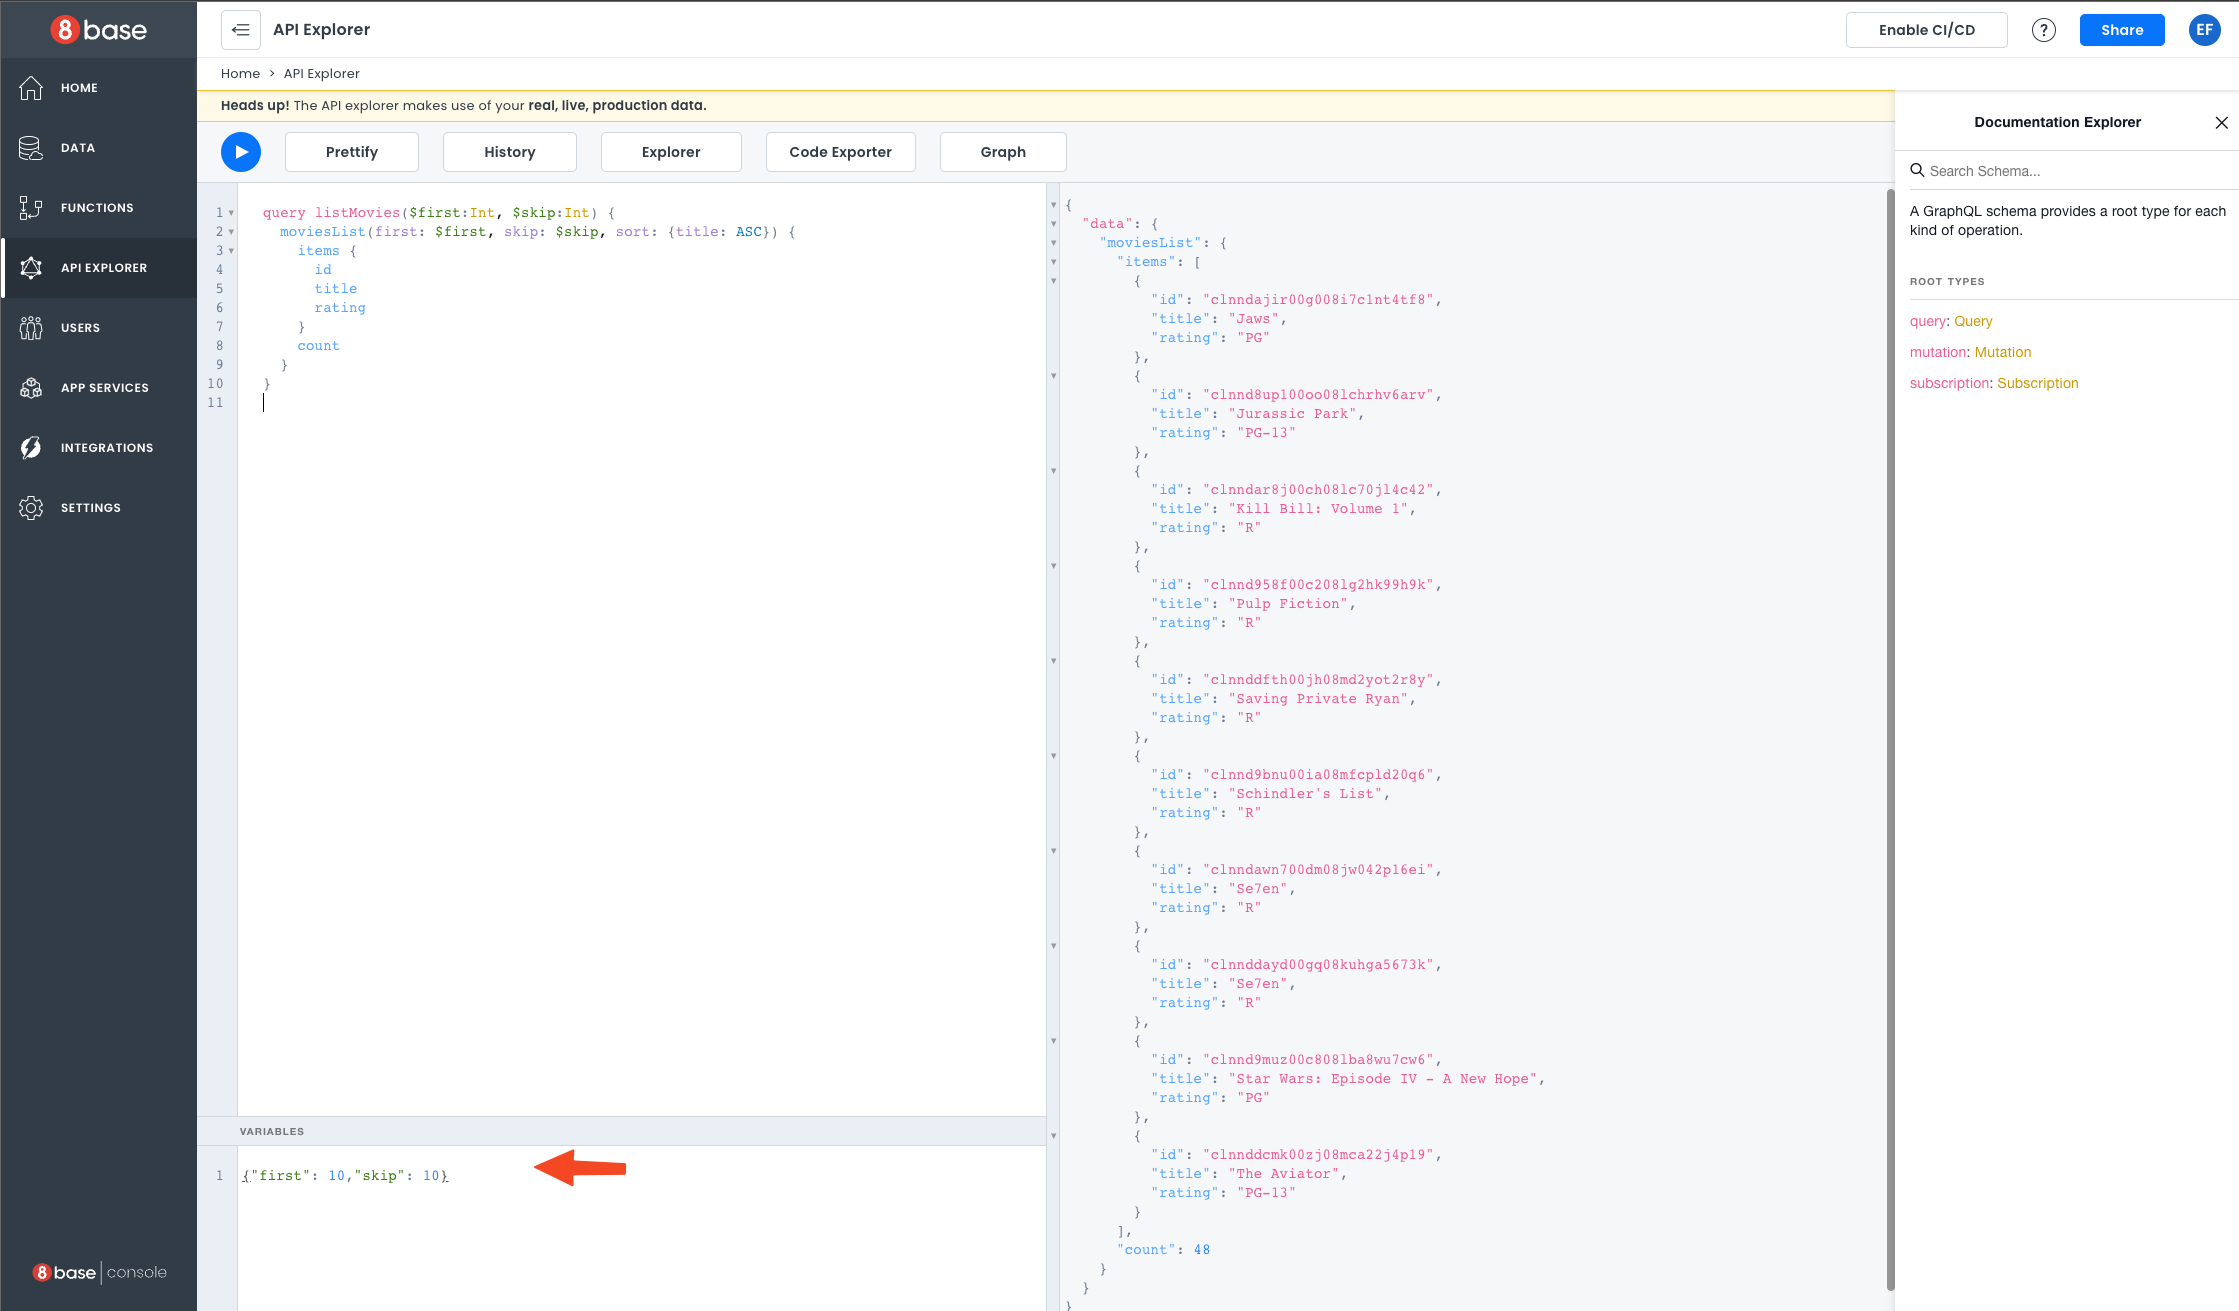Click the help question mark icon
Viewport: 2239px width, 1311px height.
click(x=2043, y=30)
